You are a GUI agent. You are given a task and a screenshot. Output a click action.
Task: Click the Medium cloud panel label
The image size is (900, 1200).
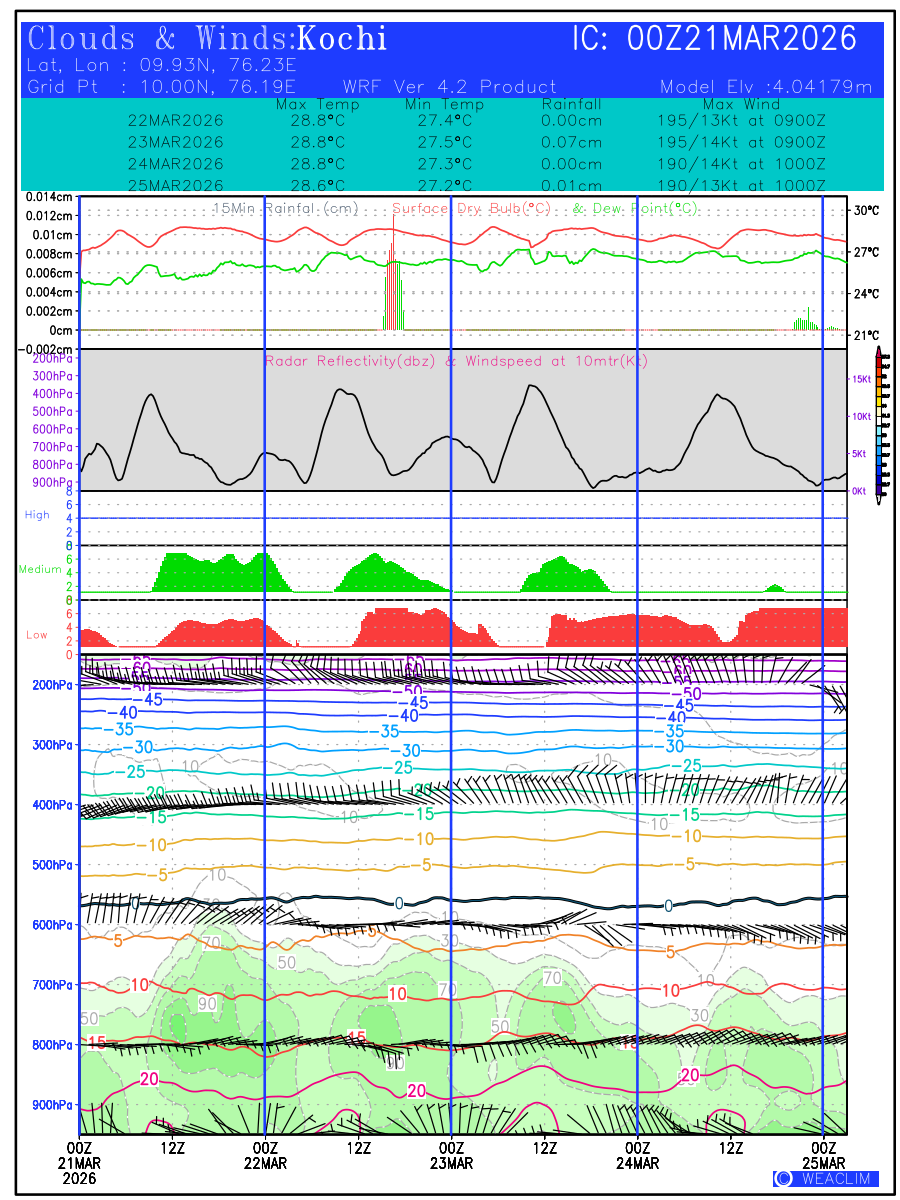tap(40, 569)
